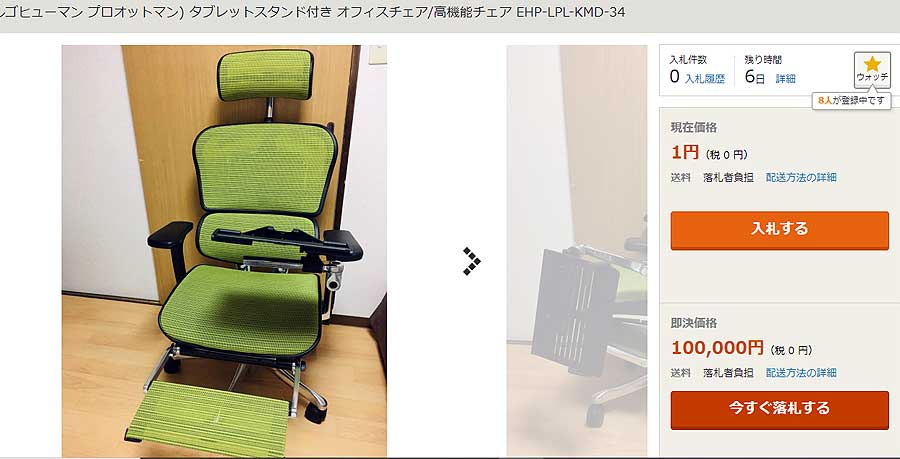This screenshot has height=459, width=900.
Task: Click the orange bid button
Action: coord(779,230)
